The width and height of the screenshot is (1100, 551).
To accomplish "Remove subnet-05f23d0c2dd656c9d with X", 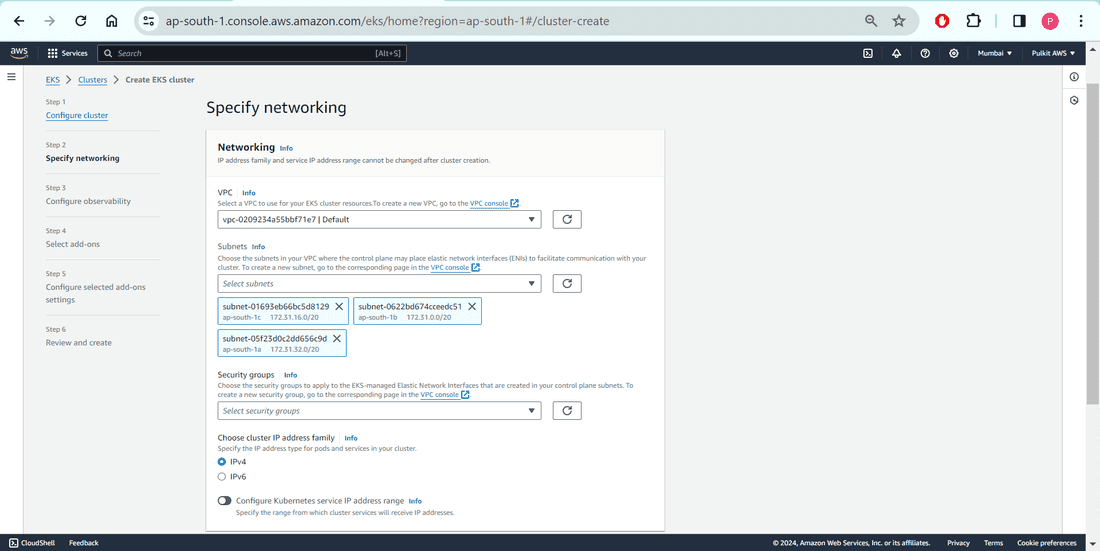I will pyautogui.click(x=337, y=338).
